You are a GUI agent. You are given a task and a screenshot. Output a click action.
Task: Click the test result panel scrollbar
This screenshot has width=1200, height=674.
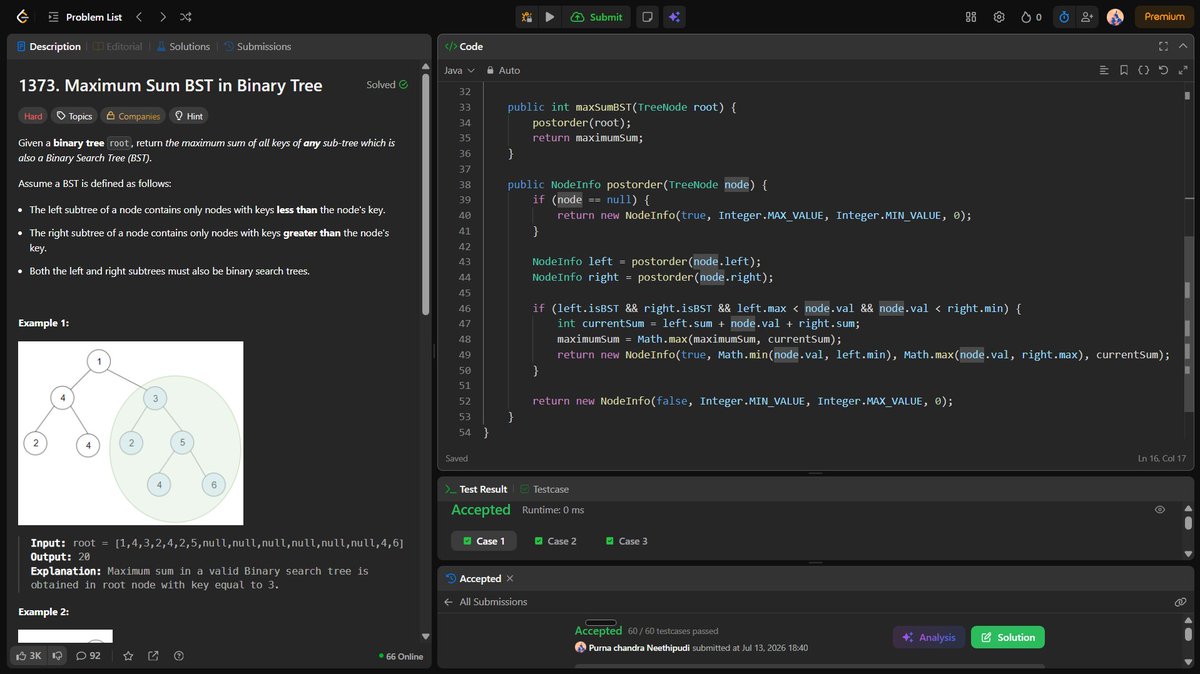[1188, 522]
